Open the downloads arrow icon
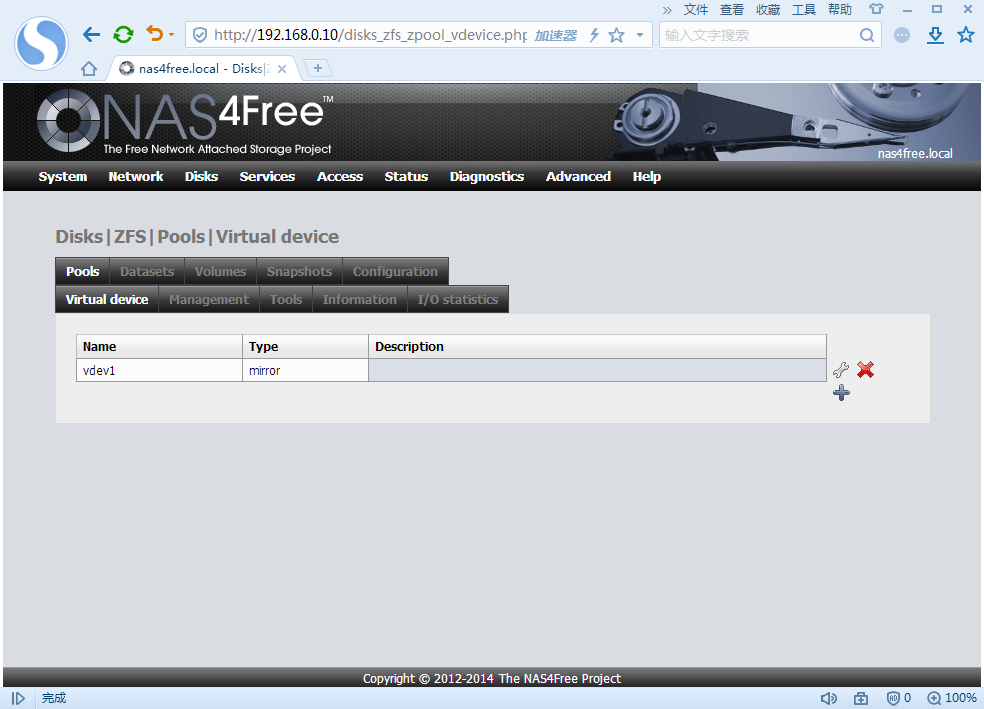The width and height of the screenshot is (984, 709). pyautogui.click(x=935, y=35)
